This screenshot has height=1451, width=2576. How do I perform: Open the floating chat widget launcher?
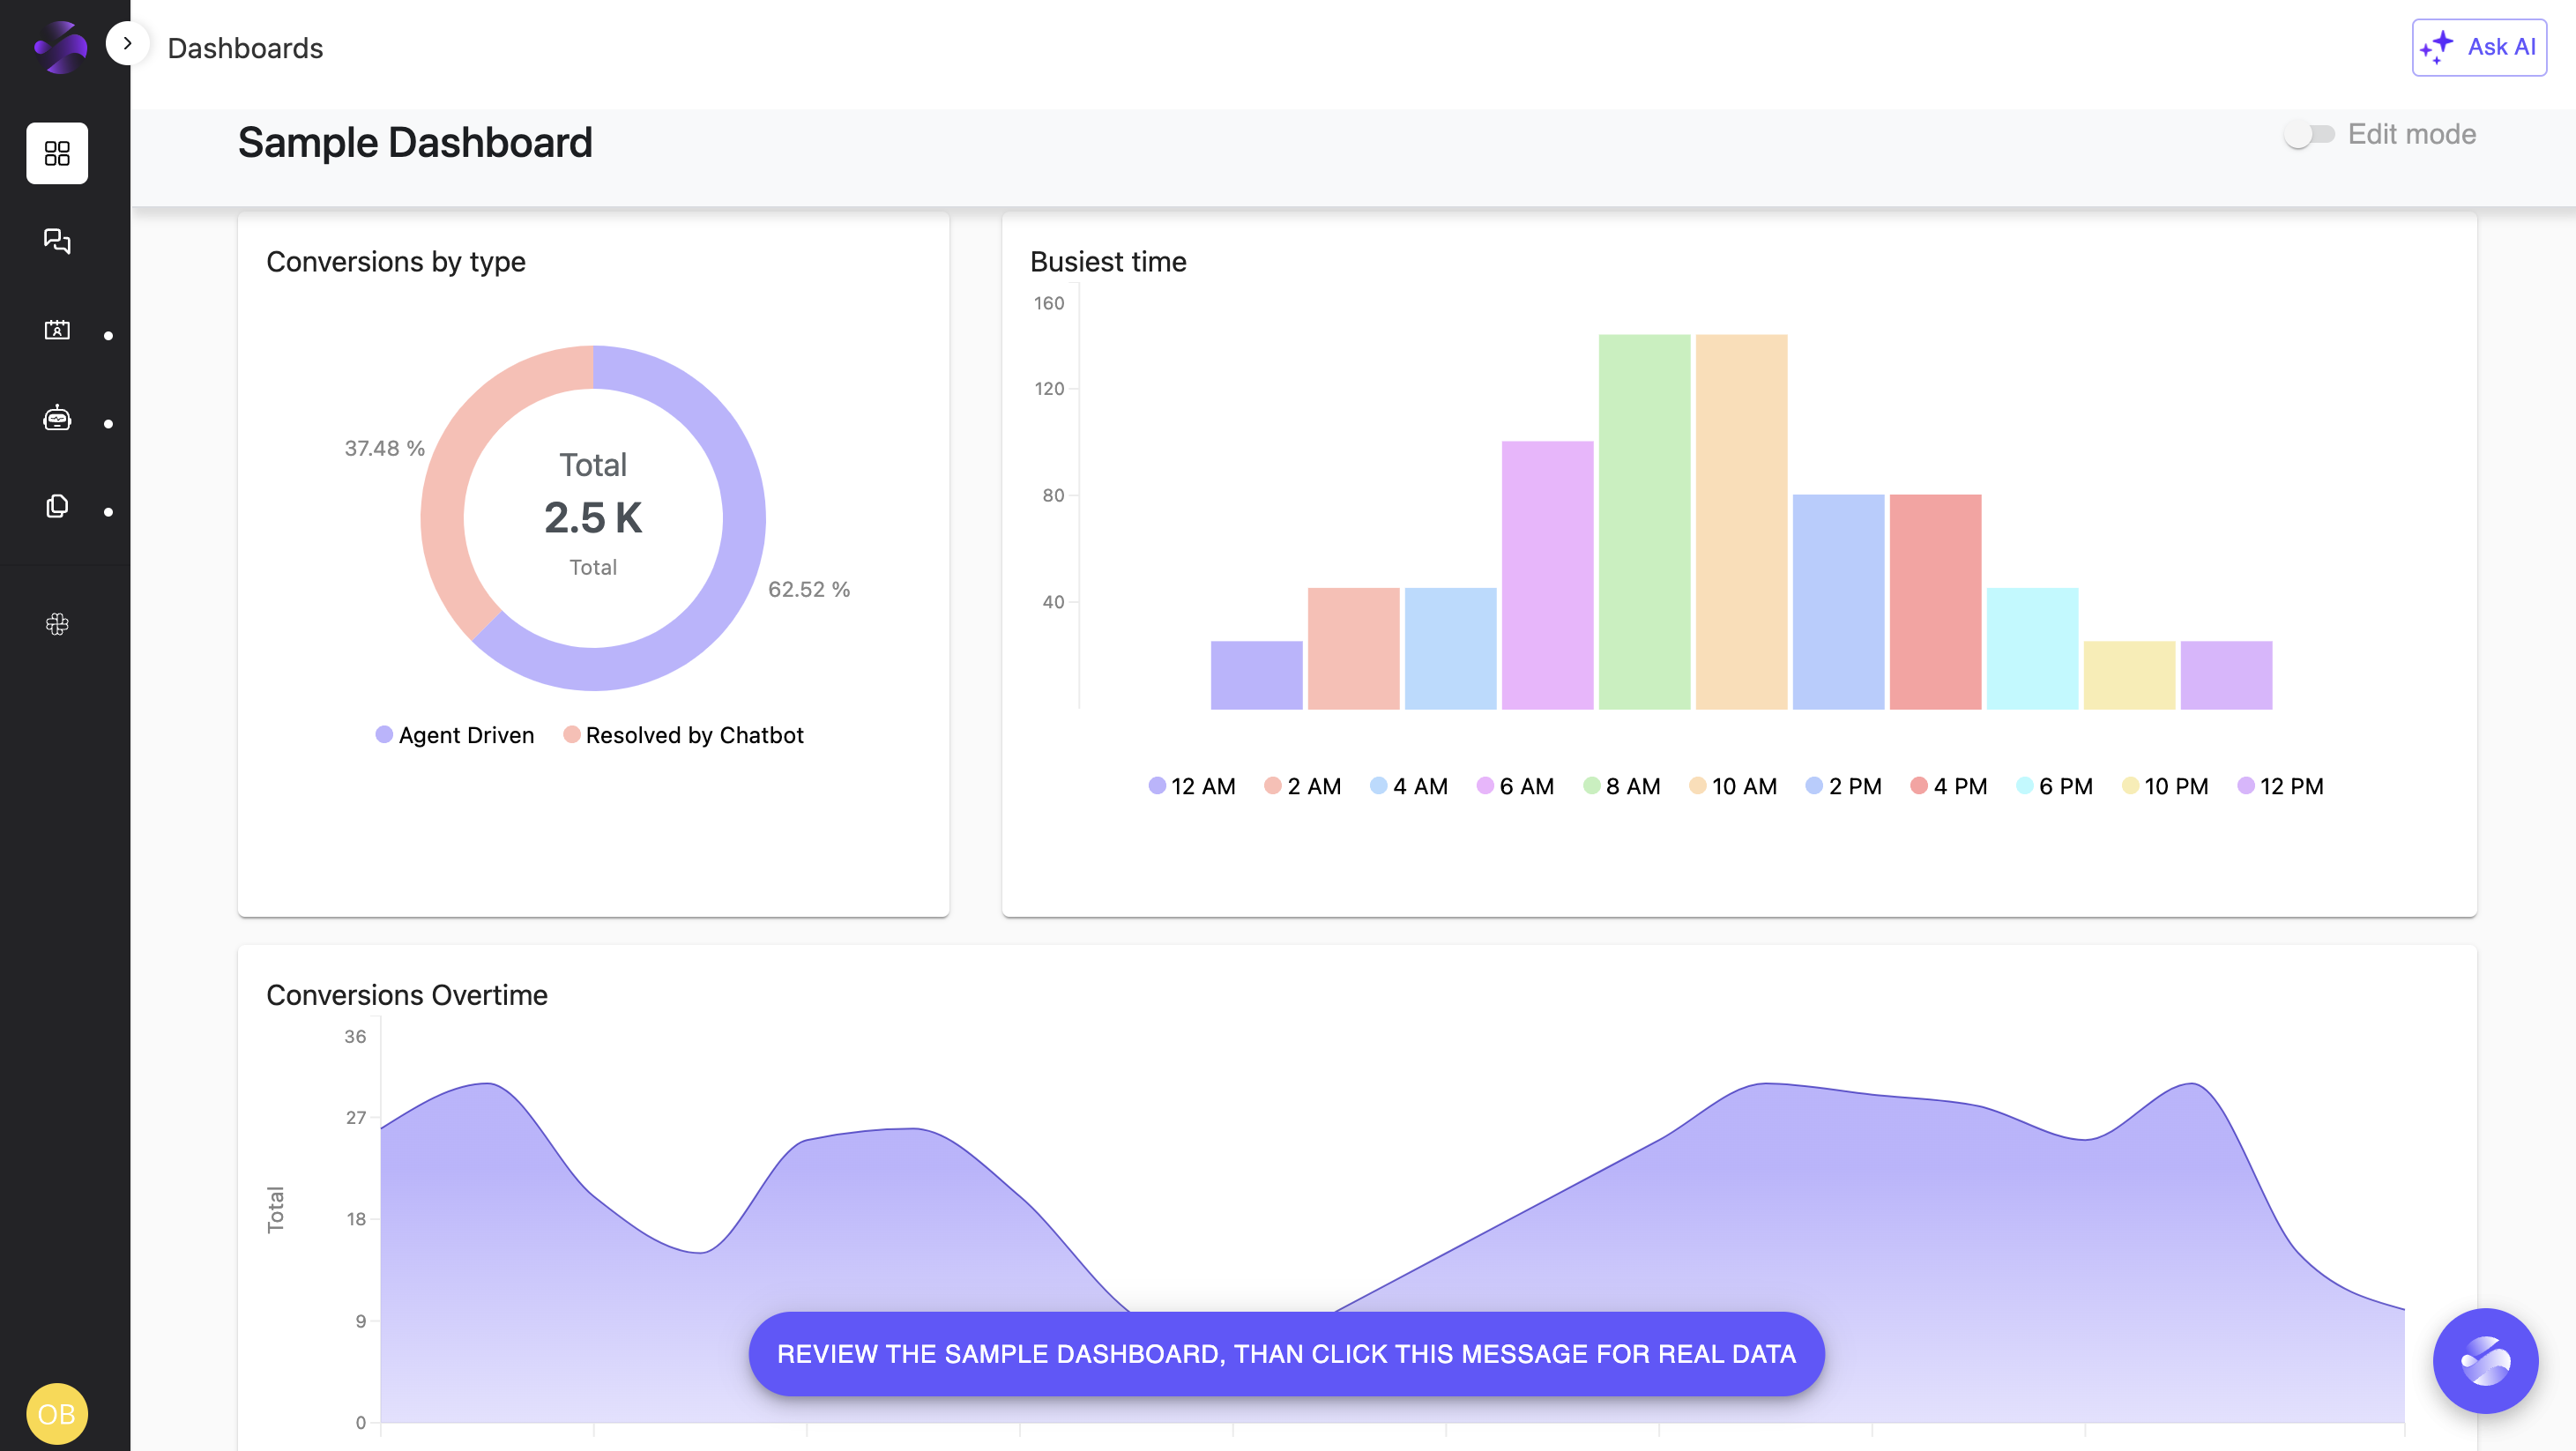pos(2484,1360)
